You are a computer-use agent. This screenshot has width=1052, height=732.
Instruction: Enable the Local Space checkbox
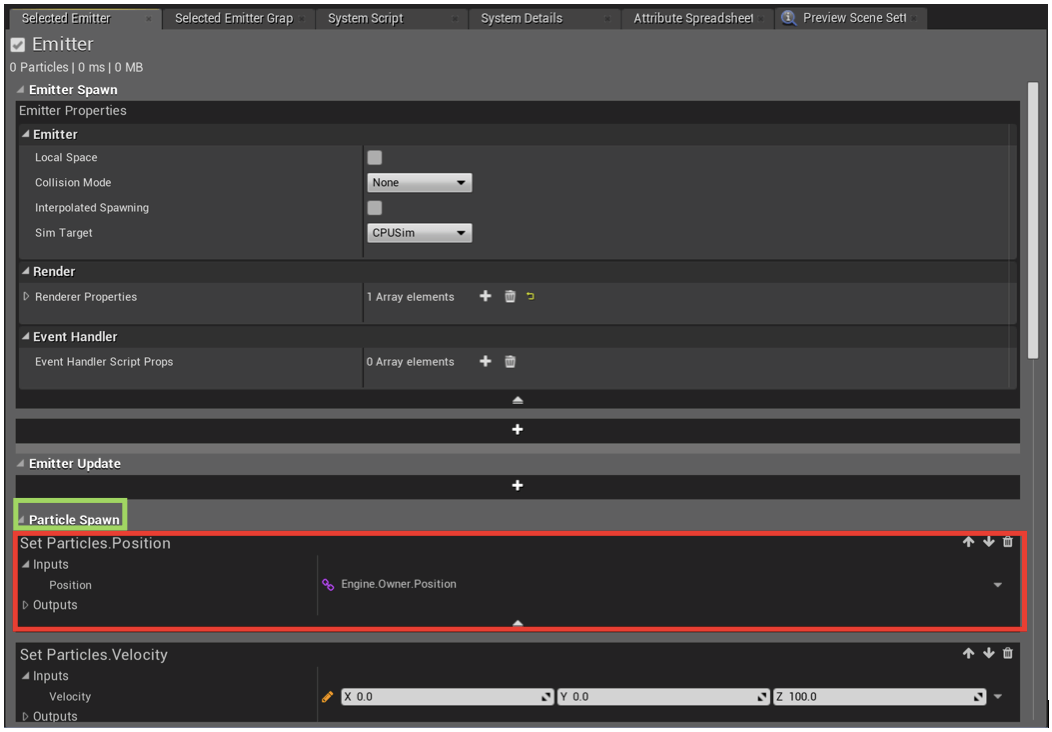375,158
